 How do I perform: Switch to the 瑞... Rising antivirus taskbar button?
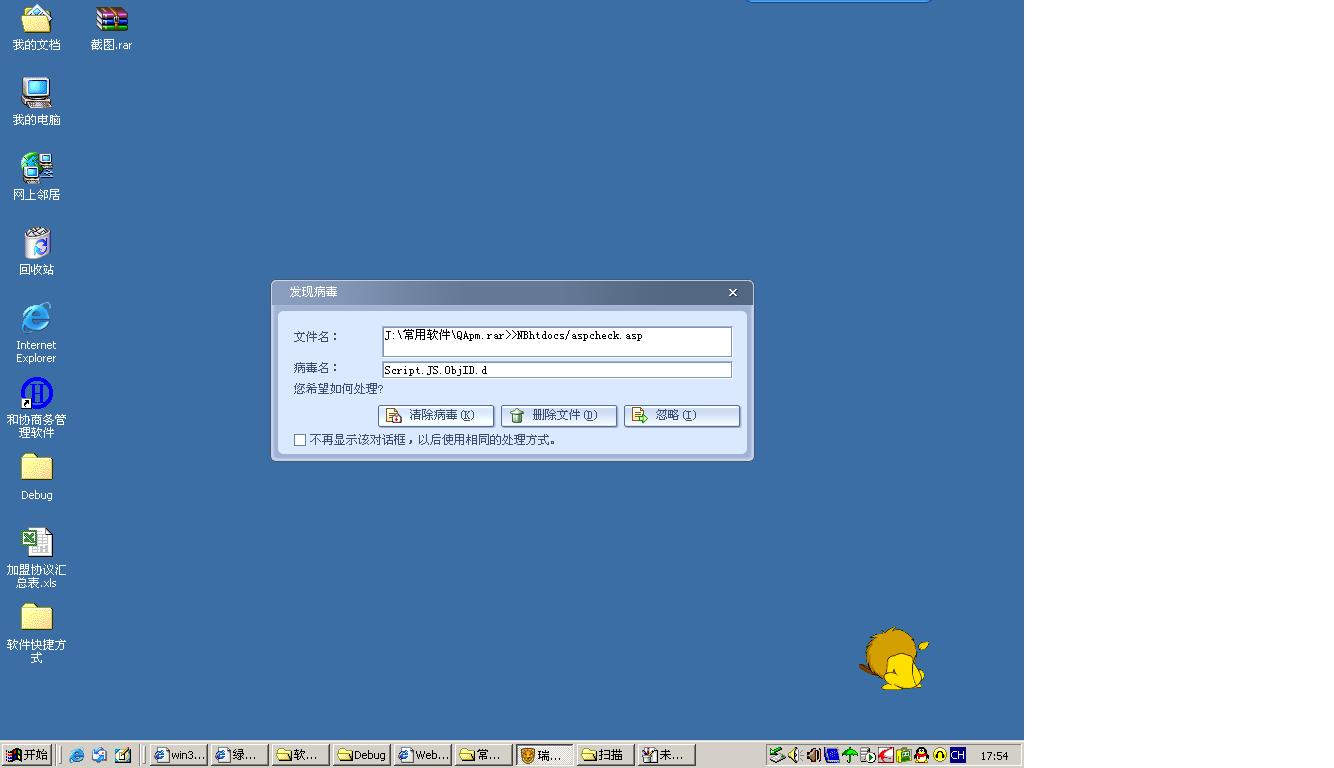click(545, 755)
